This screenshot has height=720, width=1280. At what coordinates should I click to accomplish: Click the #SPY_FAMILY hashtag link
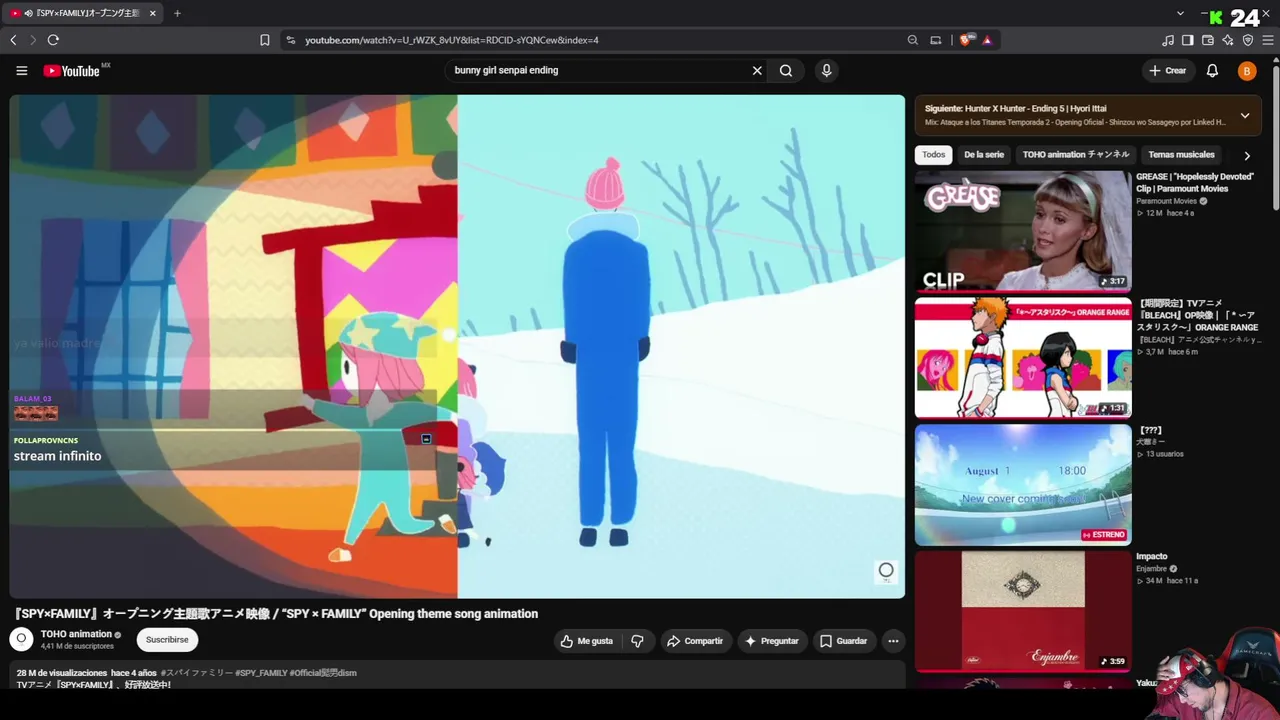point(260,673)
